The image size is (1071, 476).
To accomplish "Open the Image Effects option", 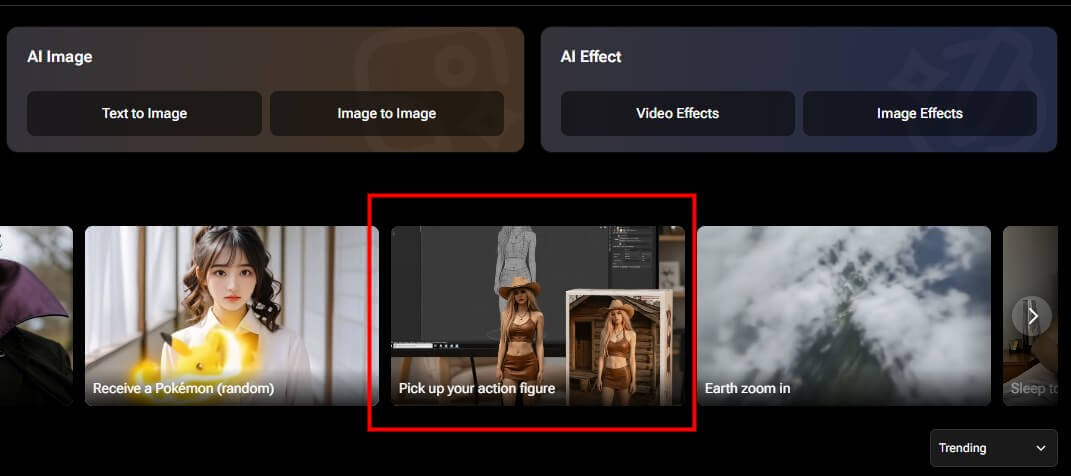I will click(x=919, y=113).
